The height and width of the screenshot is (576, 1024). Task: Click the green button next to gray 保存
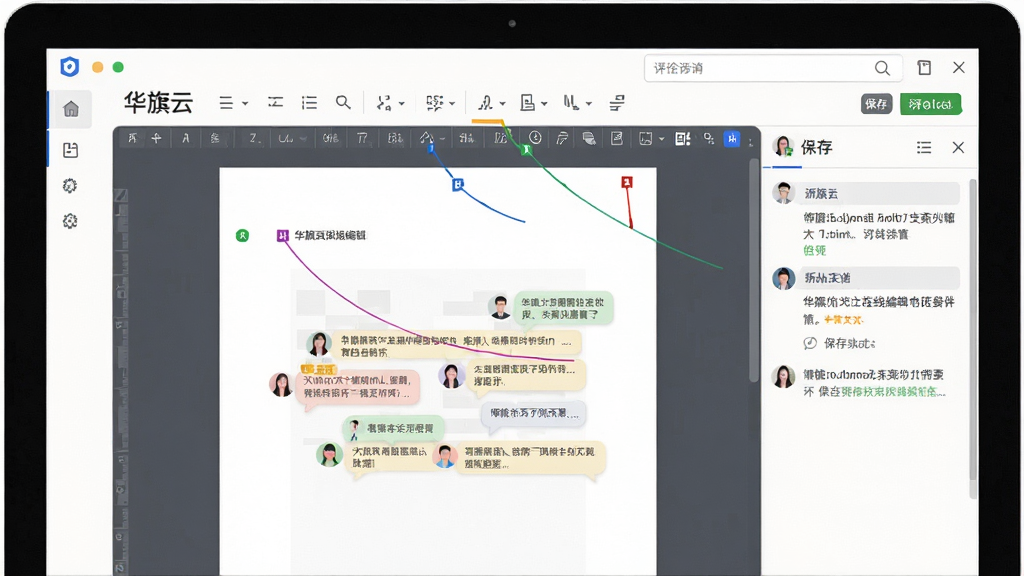coord(930,104)
